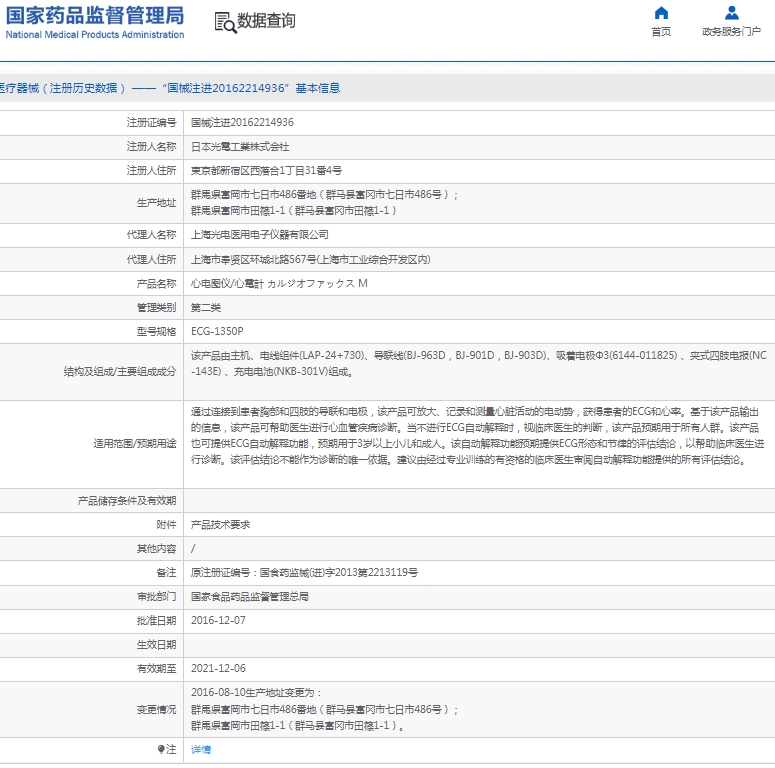Click the 备注 row label
The height and width of the screenshot is (768, 775).
click(166, 572)
